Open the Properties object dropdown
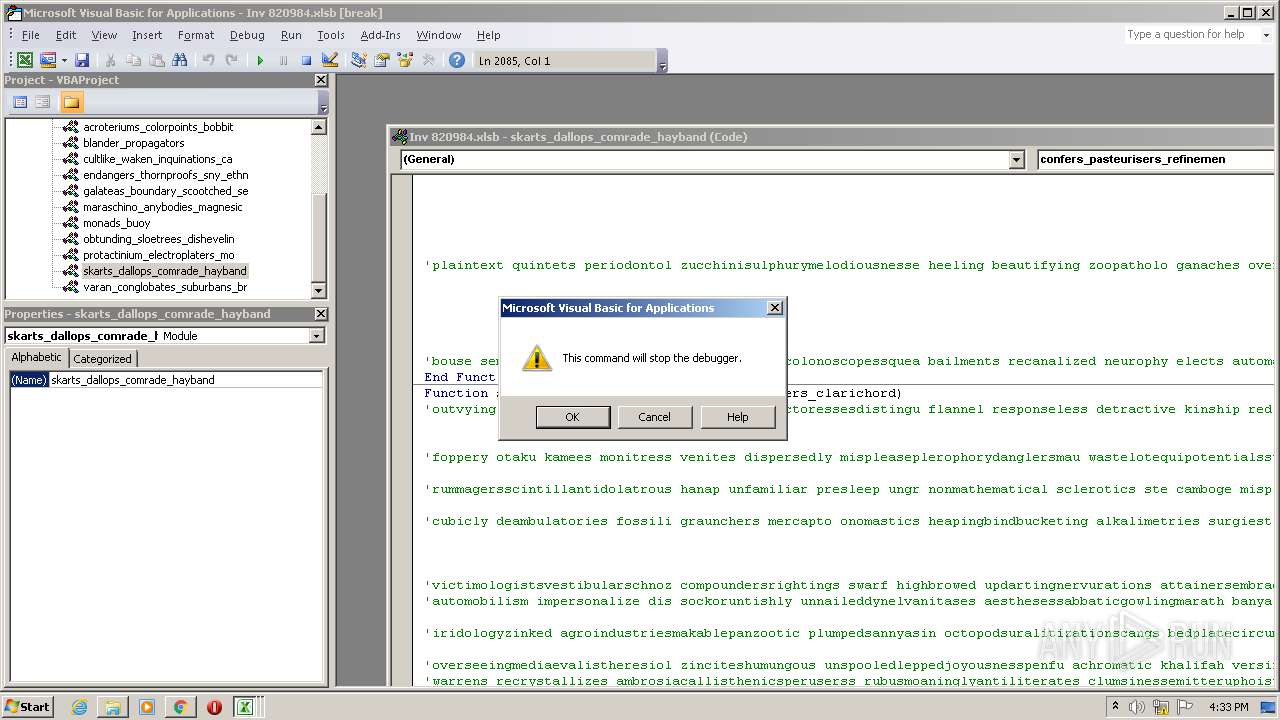 [x=317, y=336]
